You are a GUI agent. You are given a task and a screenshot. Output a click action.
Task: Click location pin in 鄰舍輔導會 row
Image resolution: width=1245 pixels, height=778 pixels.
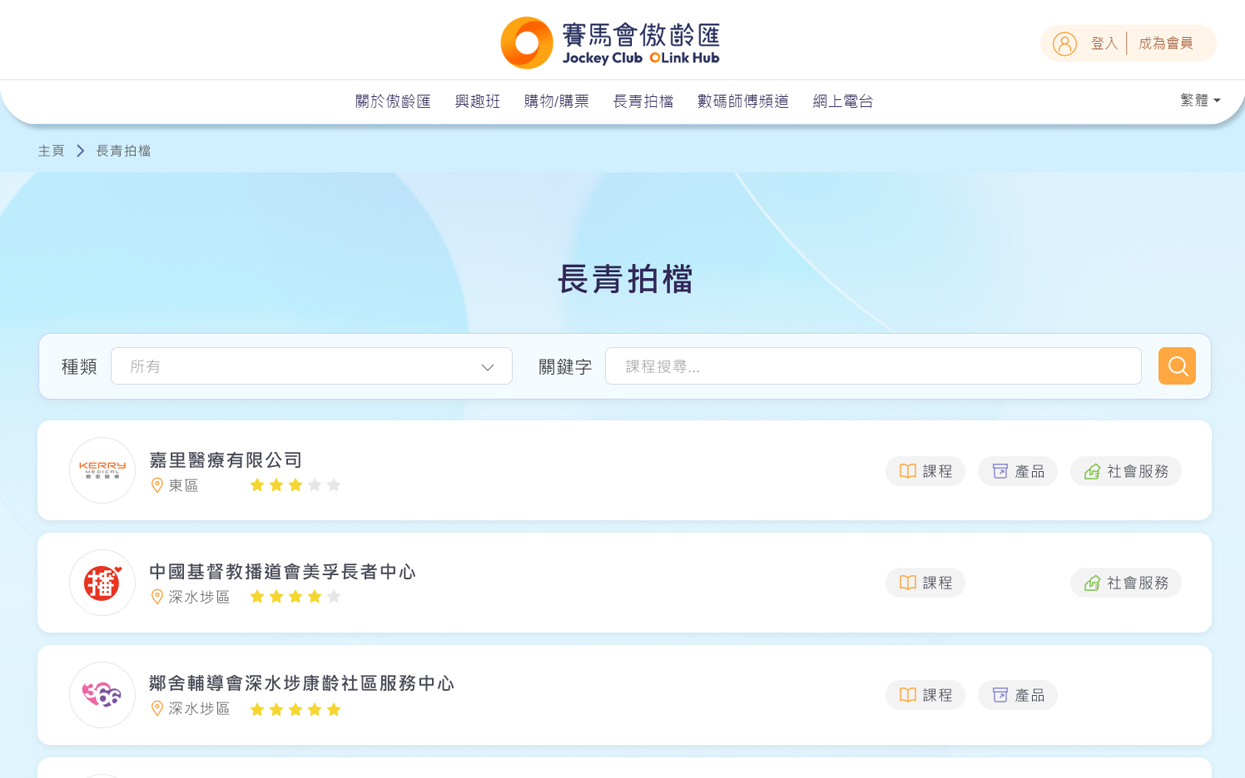point(157,708)
